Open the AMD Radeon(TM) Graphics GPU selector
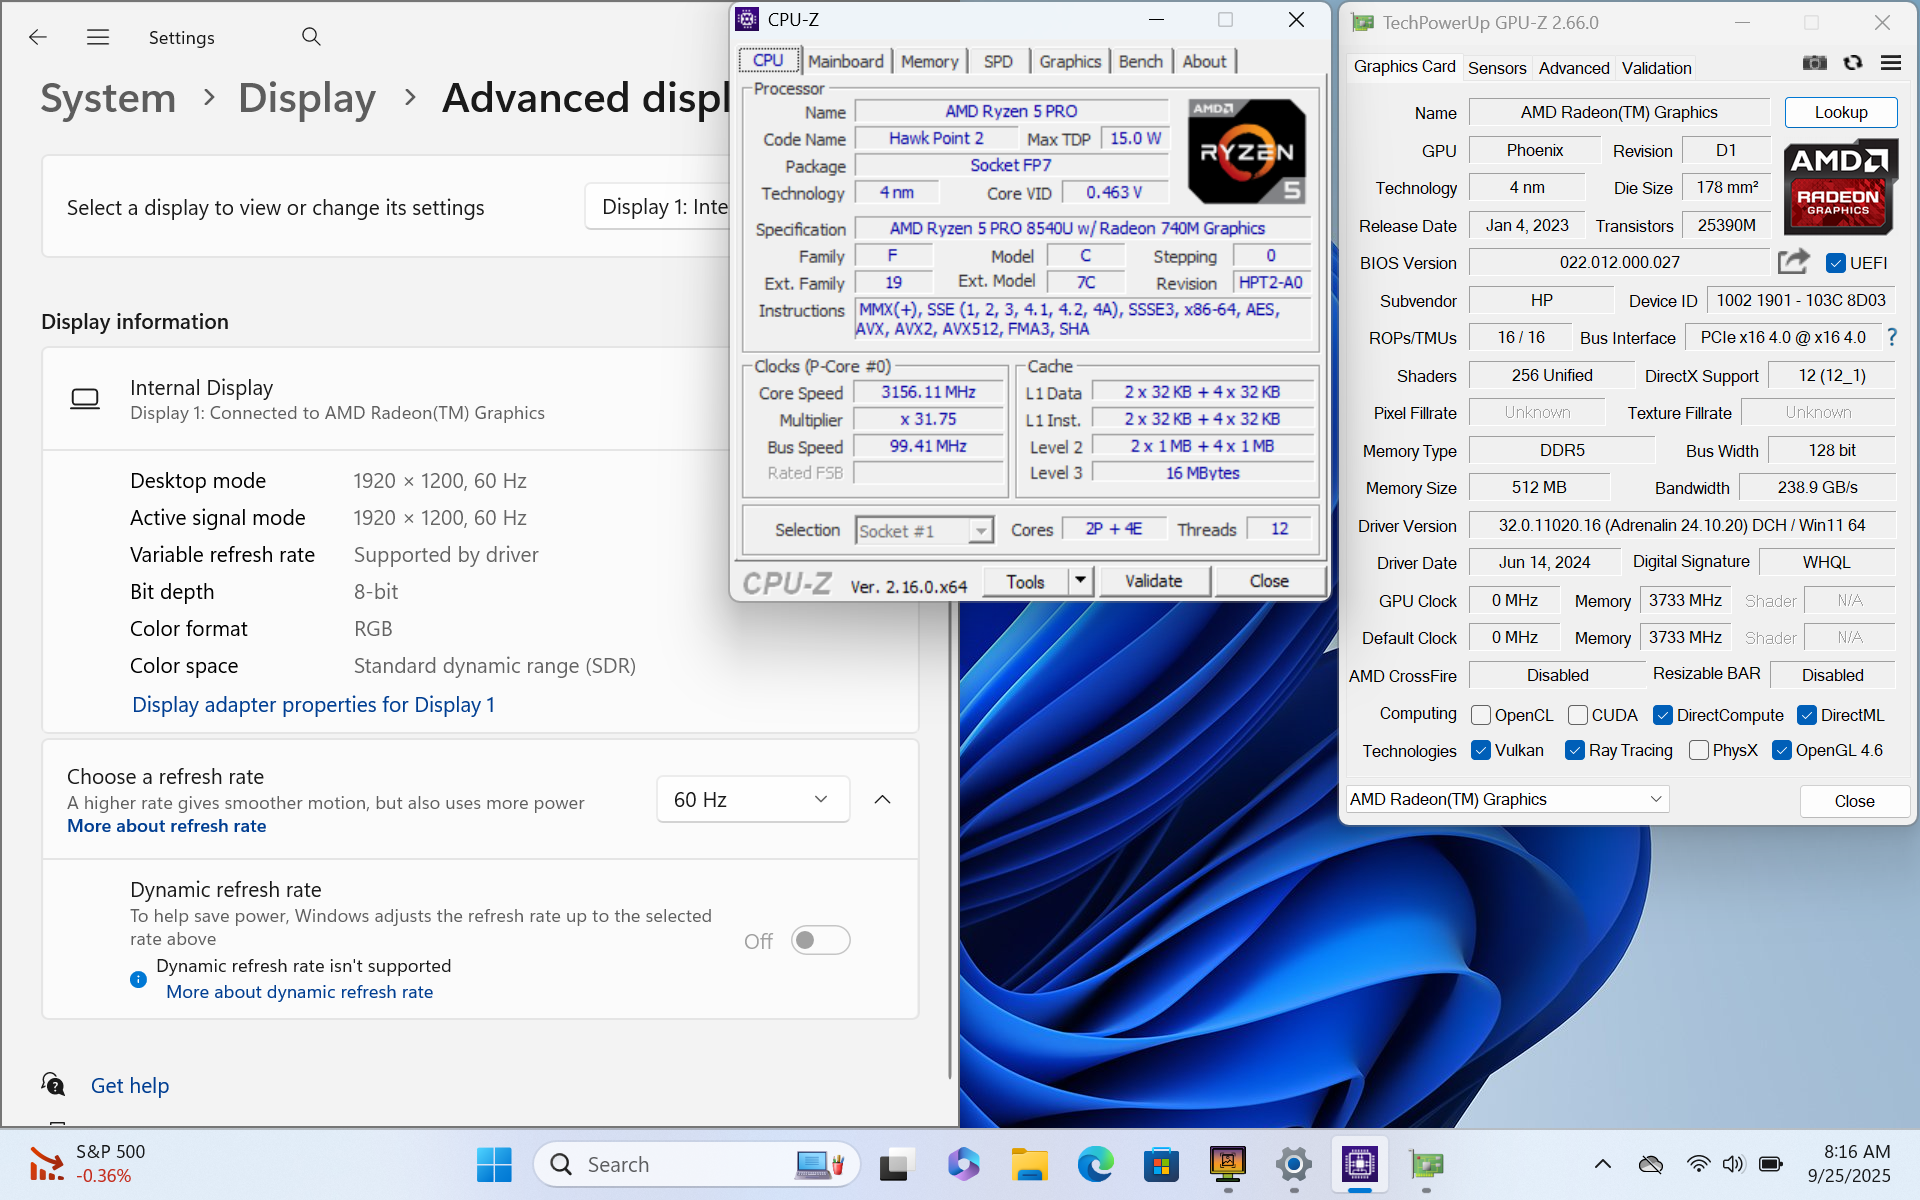This screenshot has width=1920, height=1200. (x=1505, y=799)
